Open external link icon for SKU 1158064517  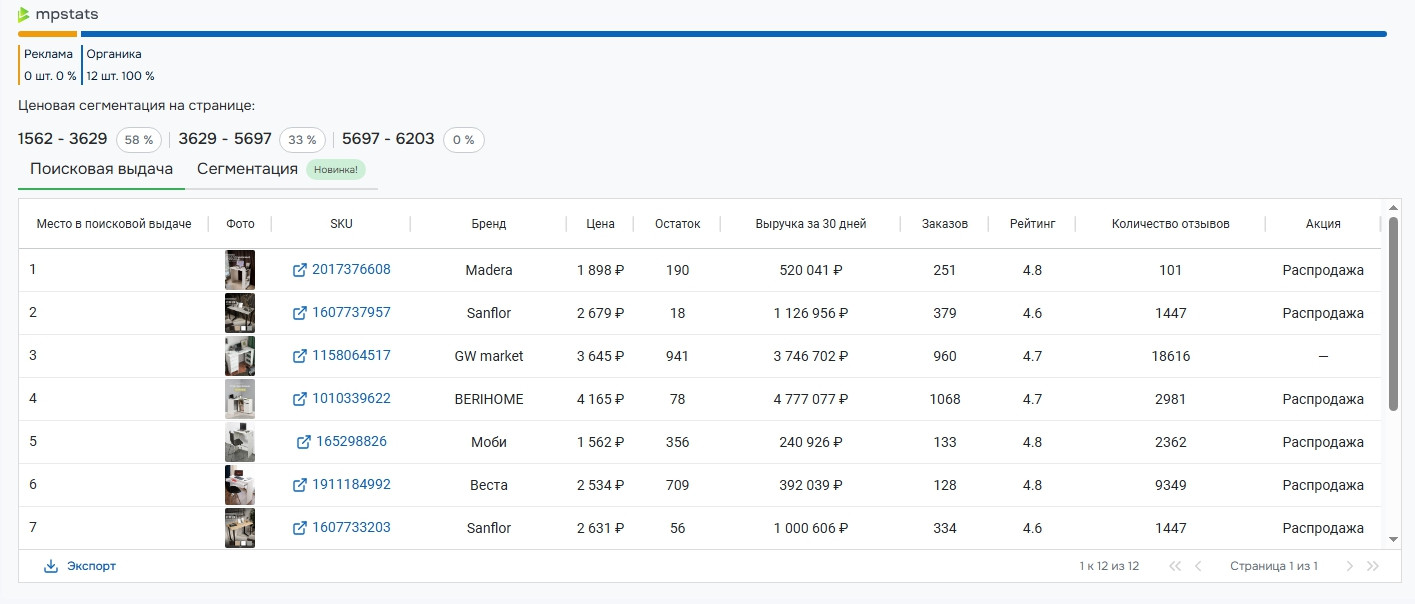[299, 356]
